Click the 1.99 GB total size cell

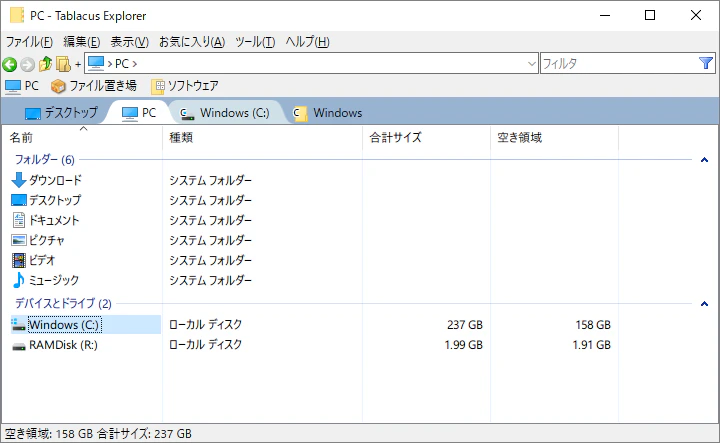(463, 345)
